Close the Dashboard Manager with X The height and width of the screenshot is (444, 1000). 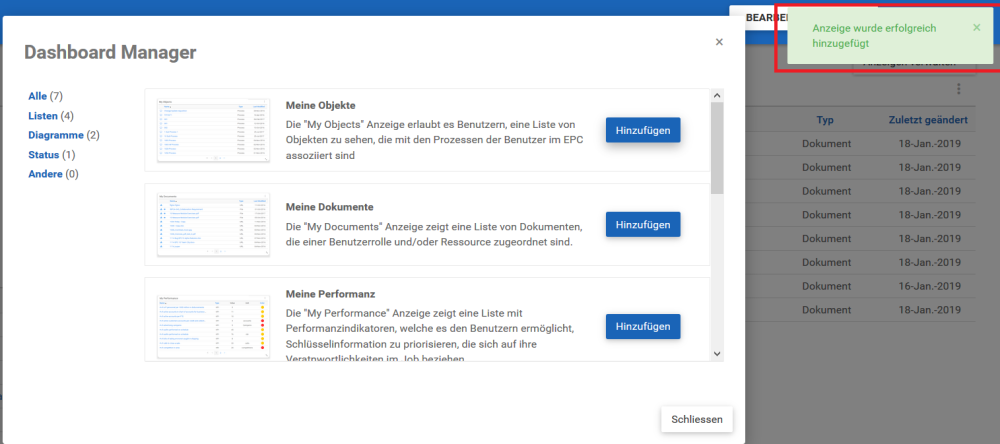719,42
